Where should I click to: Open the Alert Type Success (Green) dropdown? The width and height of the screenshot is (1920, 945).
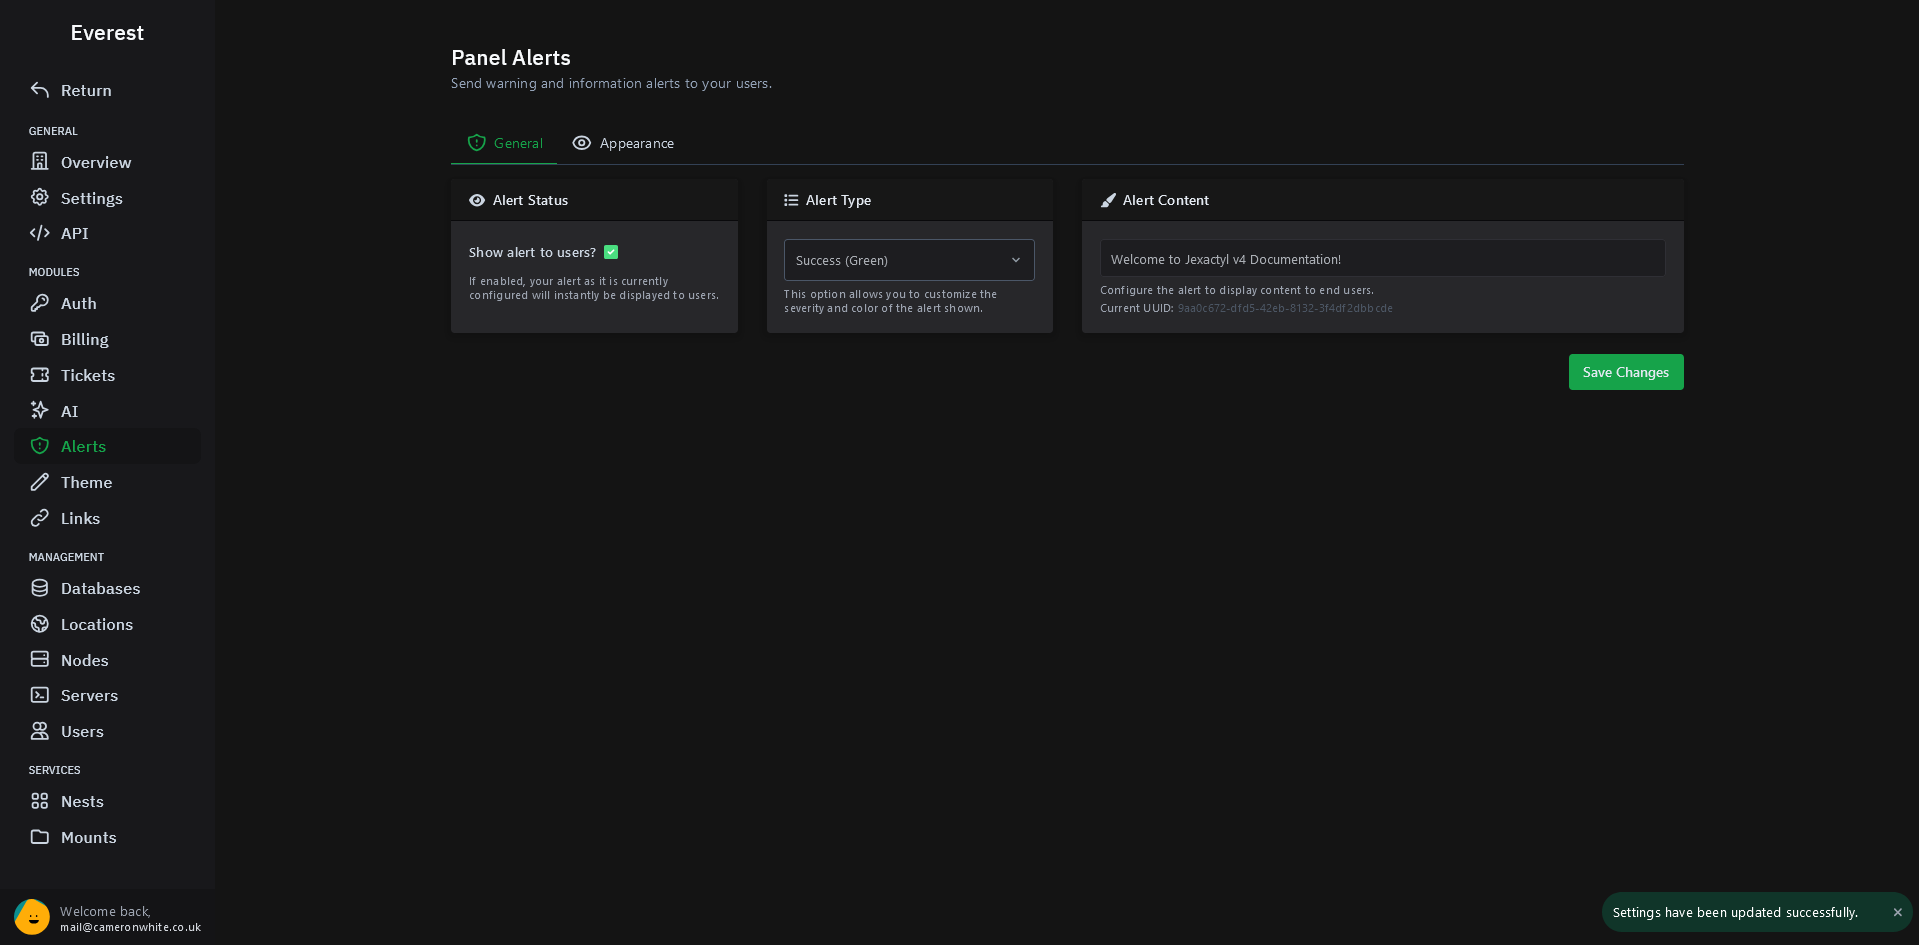tap(909, 260)
